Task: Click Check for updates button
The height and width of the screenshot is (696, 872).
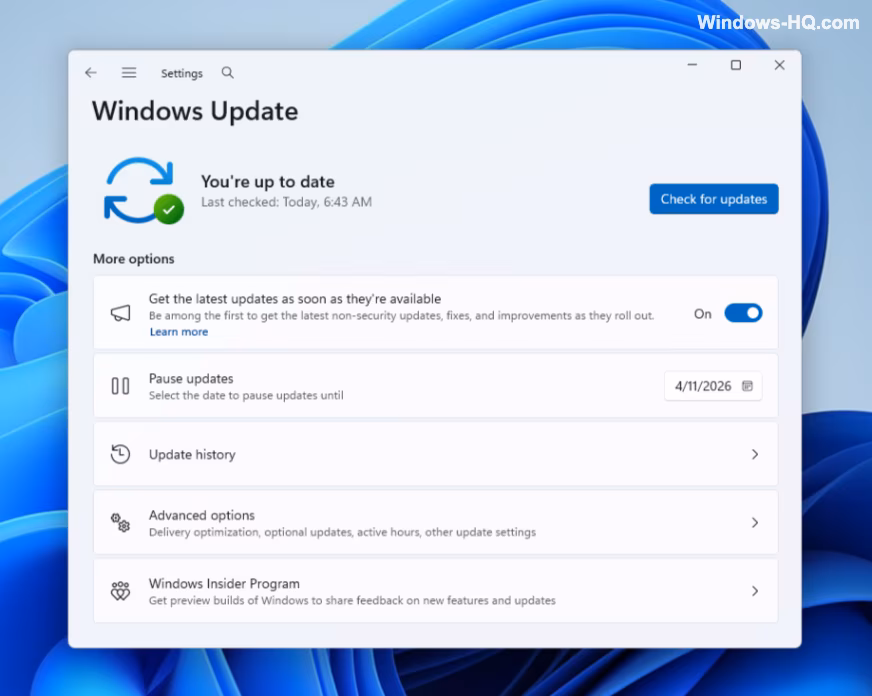Action: pos(714,199)
